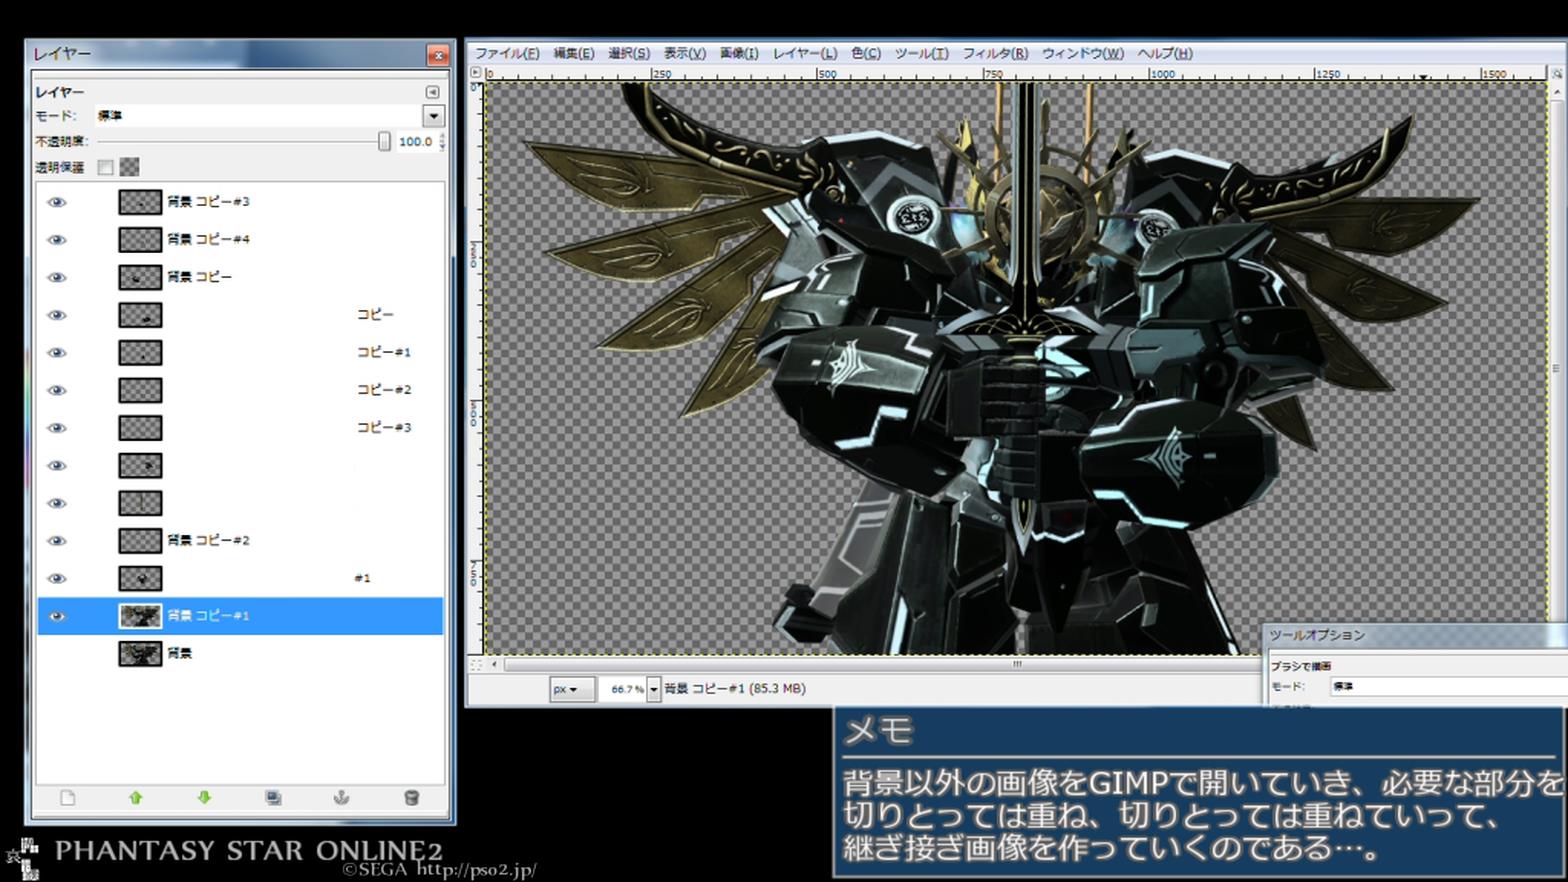Click status text 背景 コピー#1 (85.3 MB)

[735, 689]
